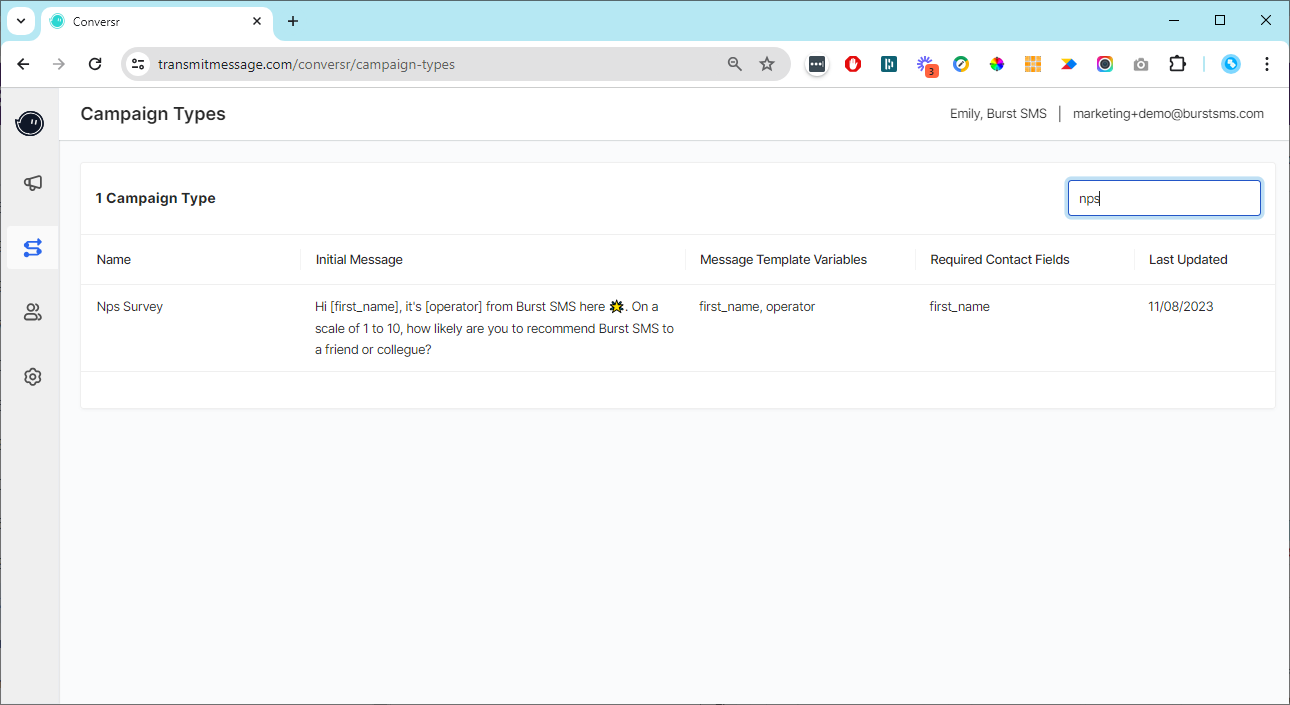The width and height of the screenshot is (1290, 705).
Task: Open the camera screenshot extension icon
Action: pos(1141,64)
